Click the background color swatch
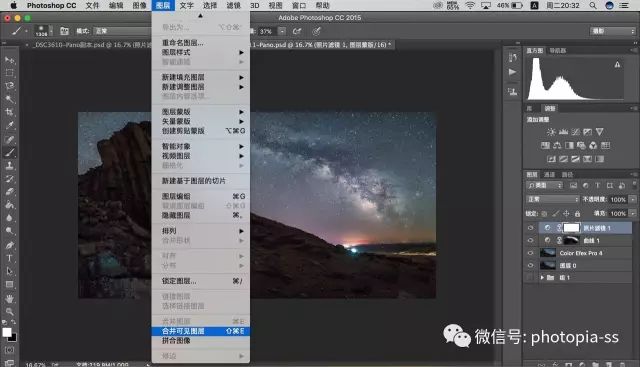 pos(13,338)
